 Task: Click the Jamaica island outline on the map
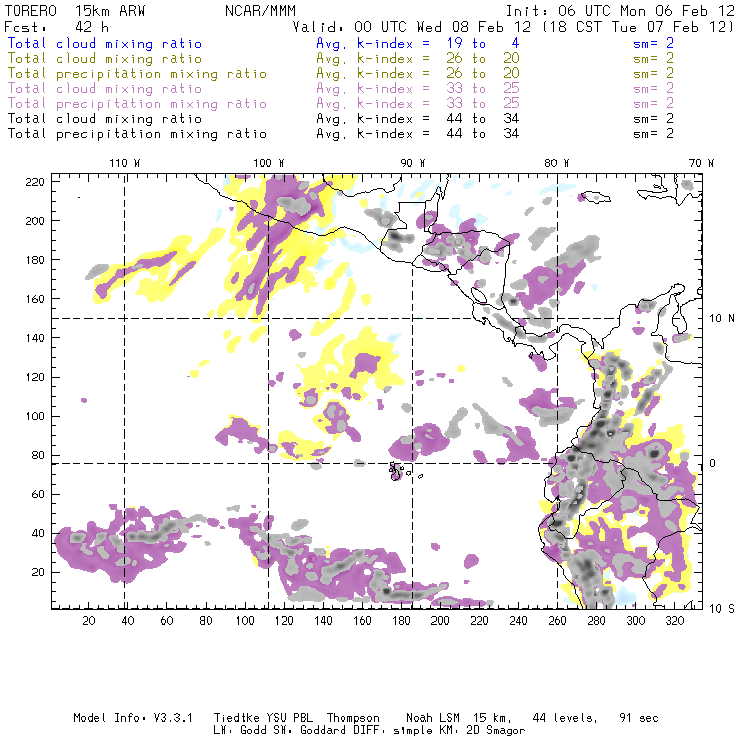click(x=596, y=197)
